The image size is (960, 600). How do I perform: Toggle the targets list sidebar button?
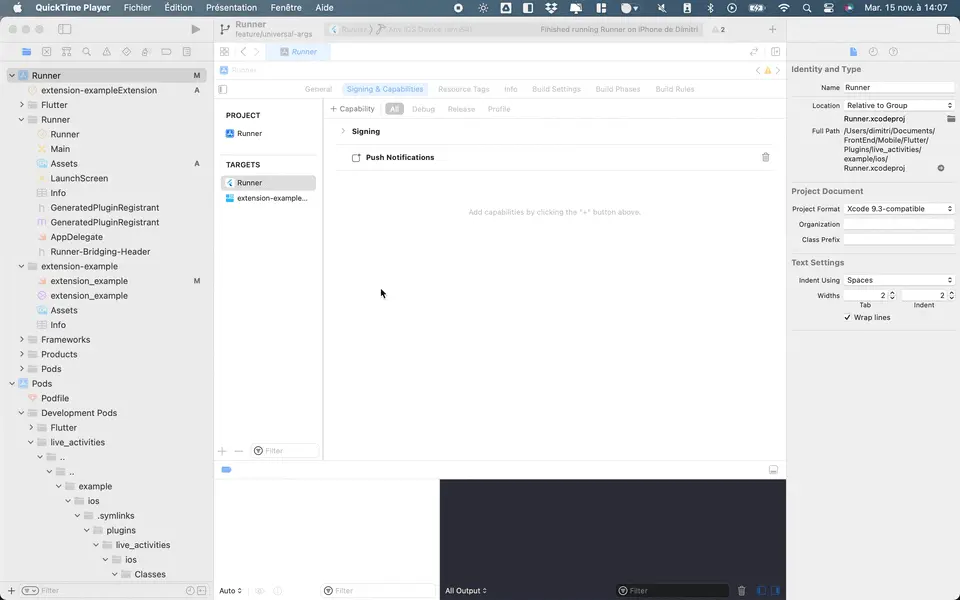[x=223, y=89]
